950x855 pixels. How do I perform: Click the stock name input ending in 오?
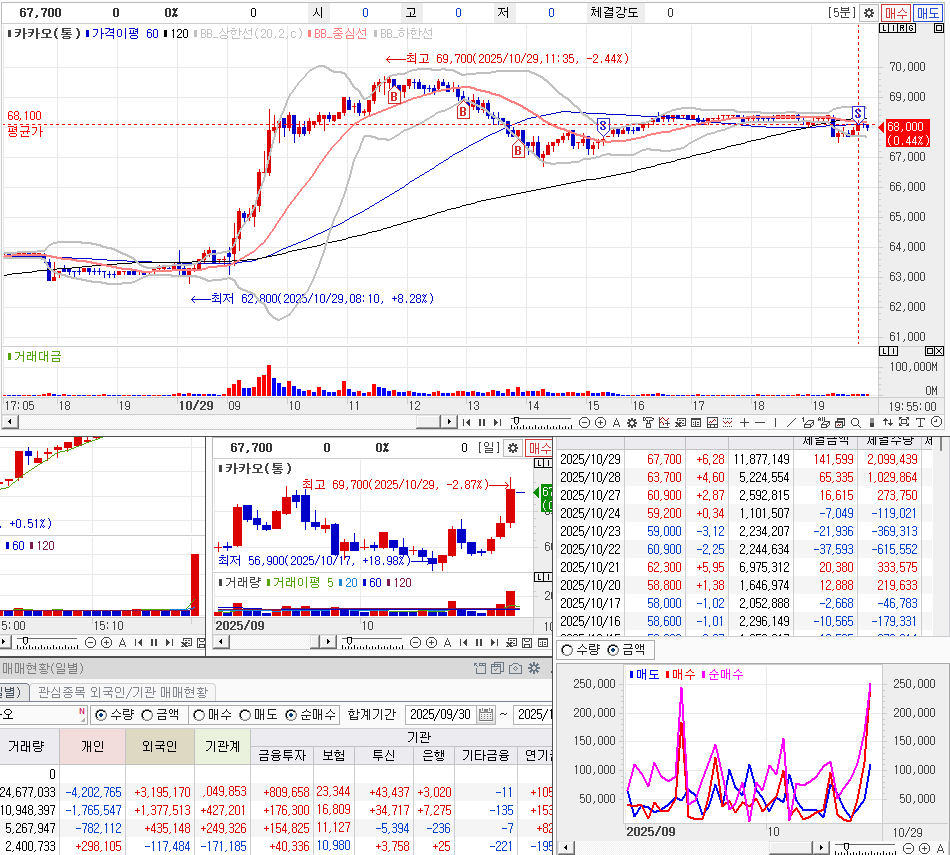click(42, 714)
